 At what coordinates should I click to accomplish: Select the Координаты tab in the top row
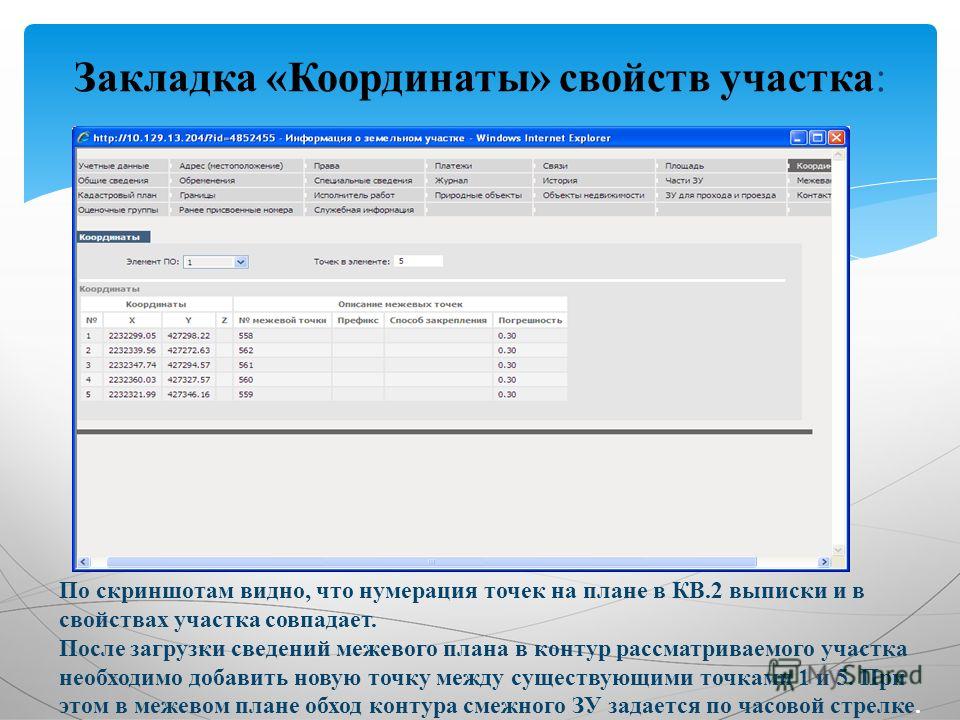(811, 166)
